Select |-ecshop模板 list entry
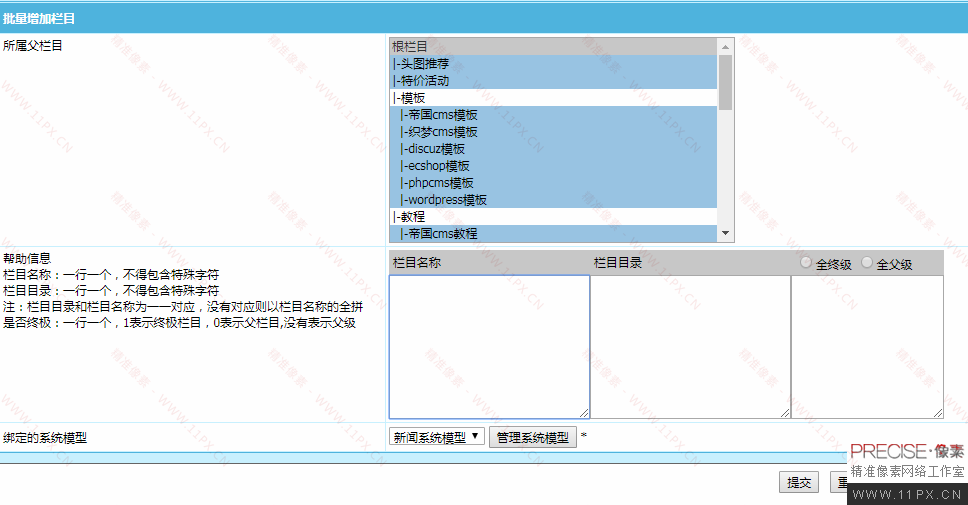Viewport: 968px width, 505px height. [x=553, y=165]
